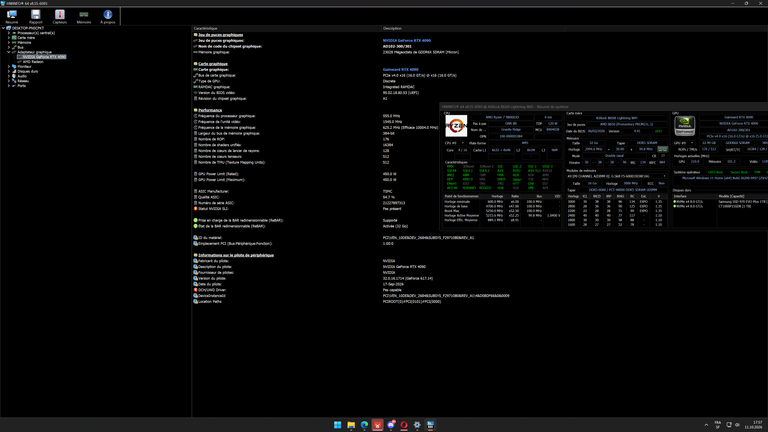
Task: Open the À propos info icon
Action: pos(108,17)
